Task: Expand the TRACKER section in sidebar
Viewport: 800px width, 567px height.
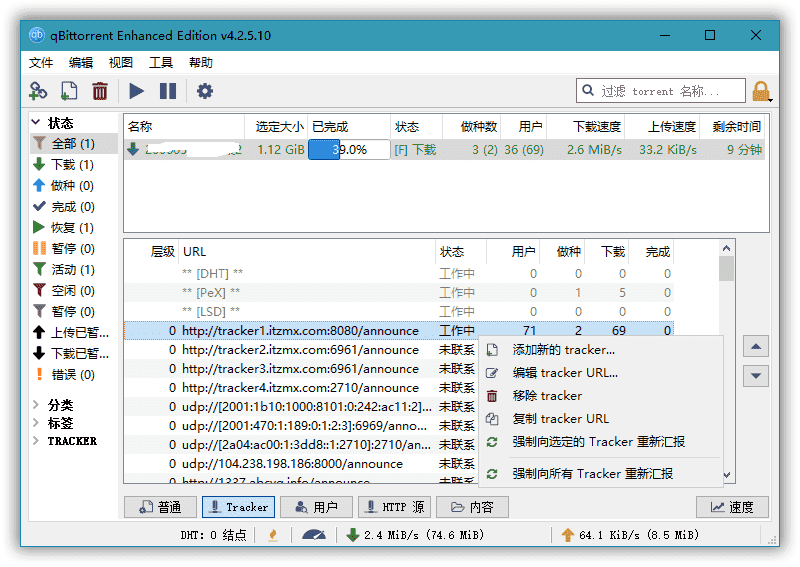Action: tap(37, 441)
